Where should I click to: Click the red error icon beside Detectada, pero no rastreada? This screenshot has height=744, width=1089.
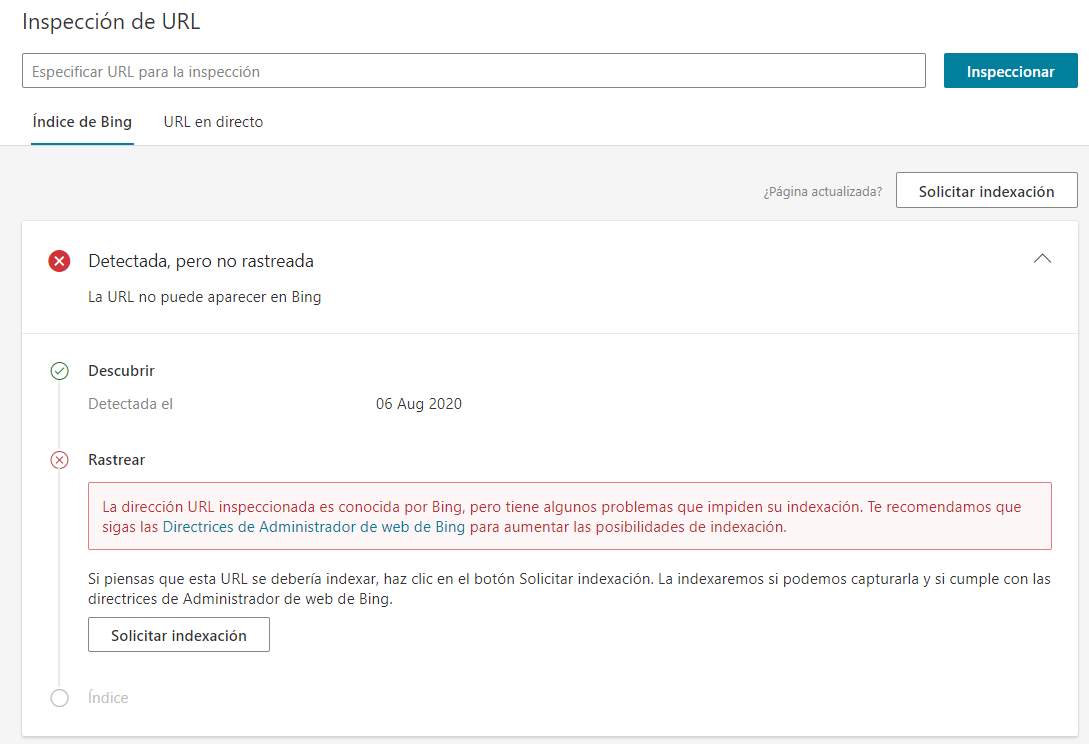point(59,260)
